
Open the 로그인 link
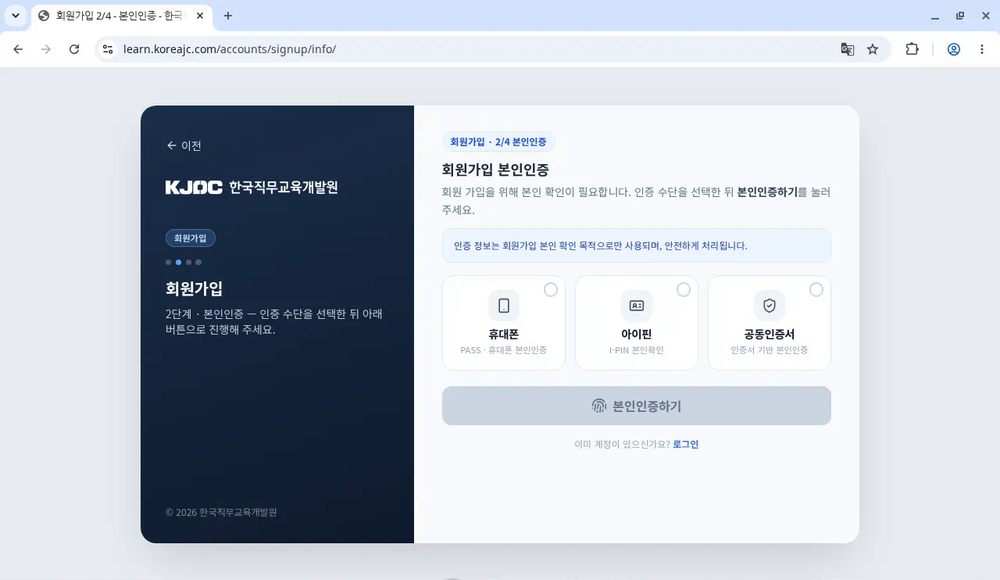tap(686, 444)
